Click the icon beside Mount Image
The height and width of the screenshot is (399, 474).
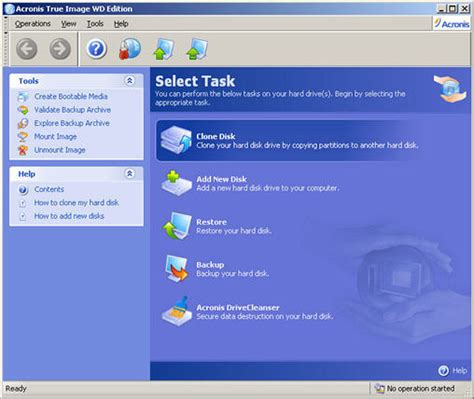point(23,137)
